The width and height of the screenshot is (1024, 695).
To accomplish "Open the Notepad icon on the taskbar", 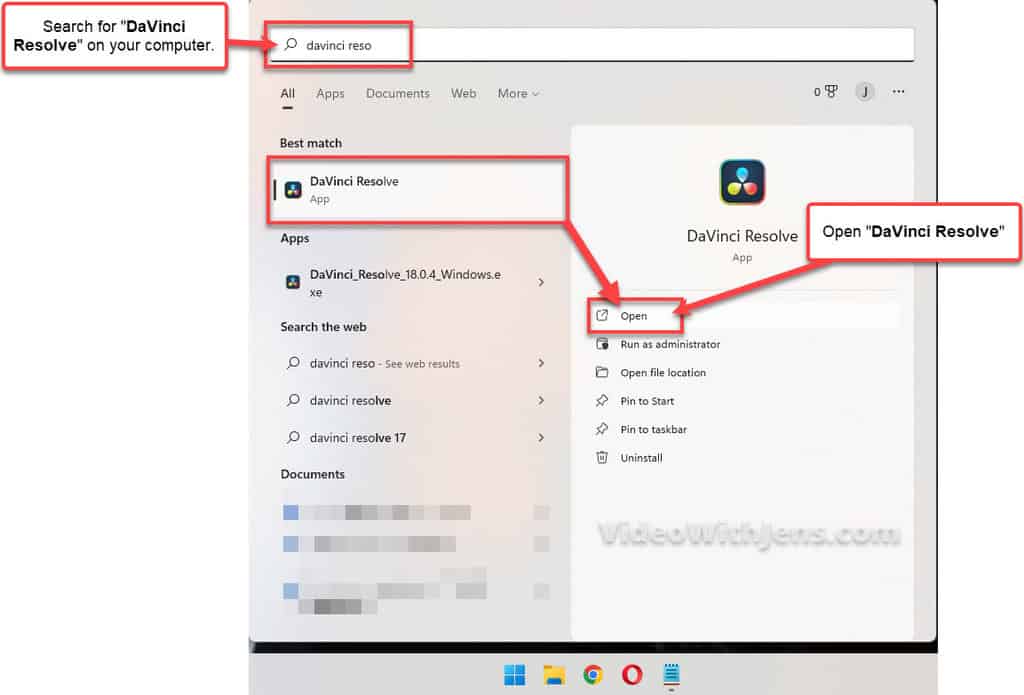I will click(x=671, y=675).
